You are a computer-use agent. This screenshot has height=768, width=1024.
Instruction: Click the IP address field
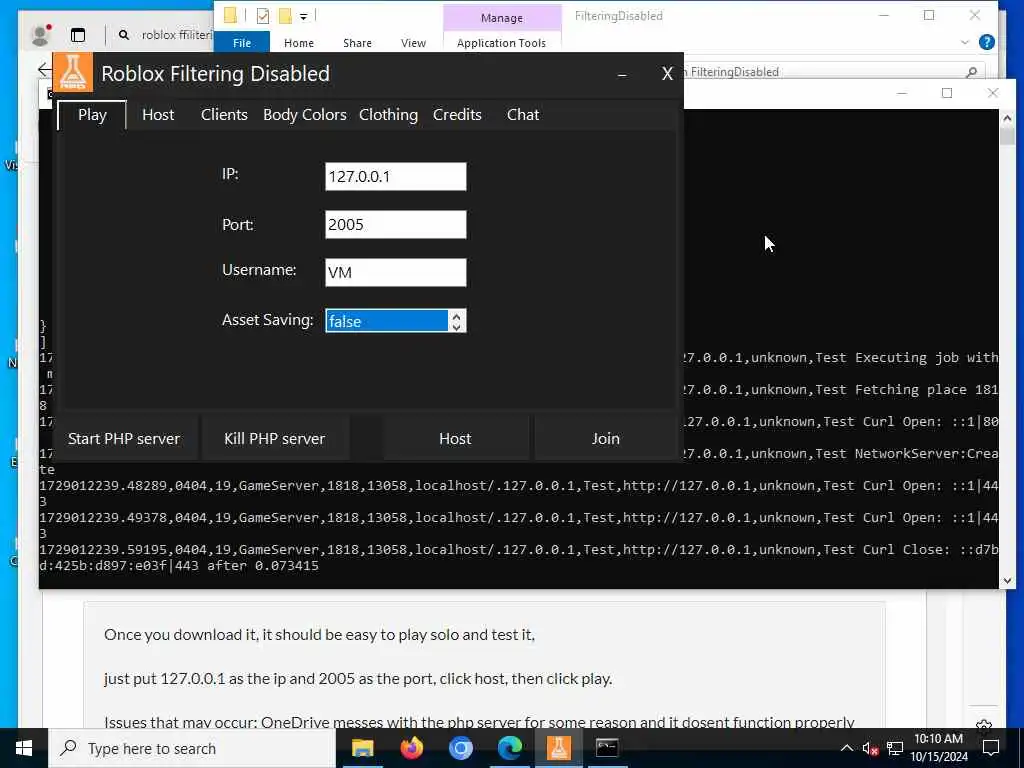(396, 176)
